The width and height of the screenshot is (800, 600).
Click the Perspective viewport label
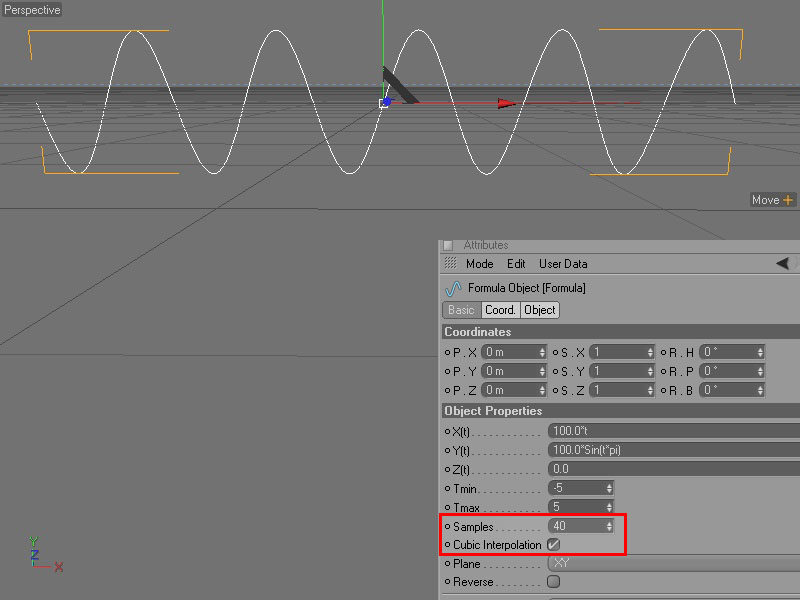[32, 10]
